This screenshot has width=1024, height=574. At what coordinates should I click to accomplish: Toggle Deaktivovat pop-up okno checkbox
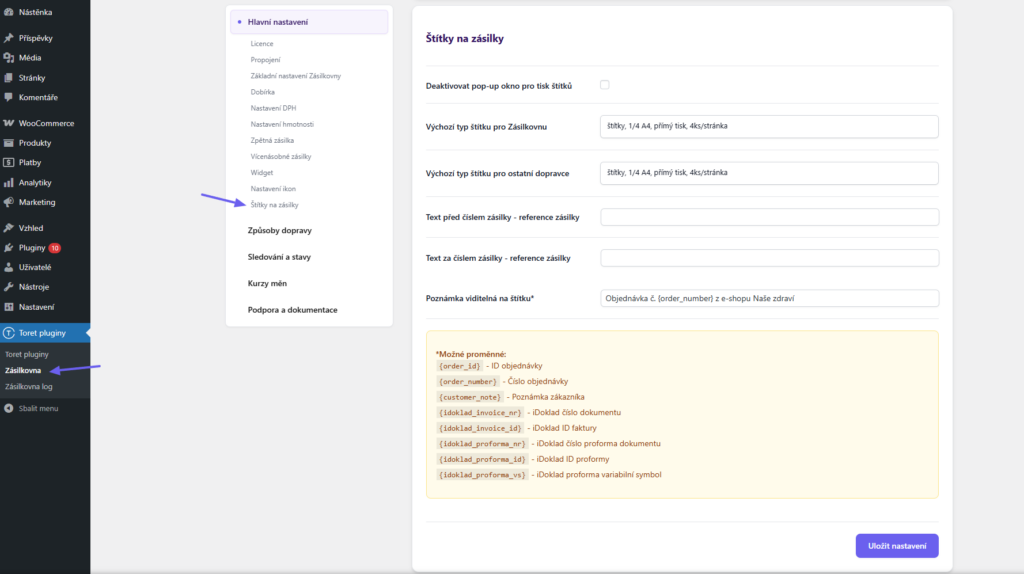(605, 85)
